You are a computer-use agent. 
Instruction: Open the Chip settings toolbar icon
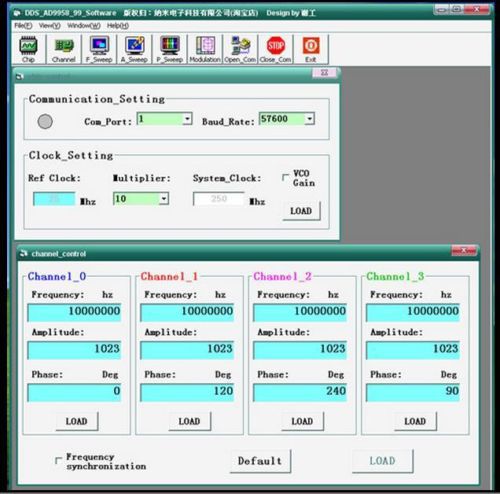pyautogui.click(x=28, y=49)
